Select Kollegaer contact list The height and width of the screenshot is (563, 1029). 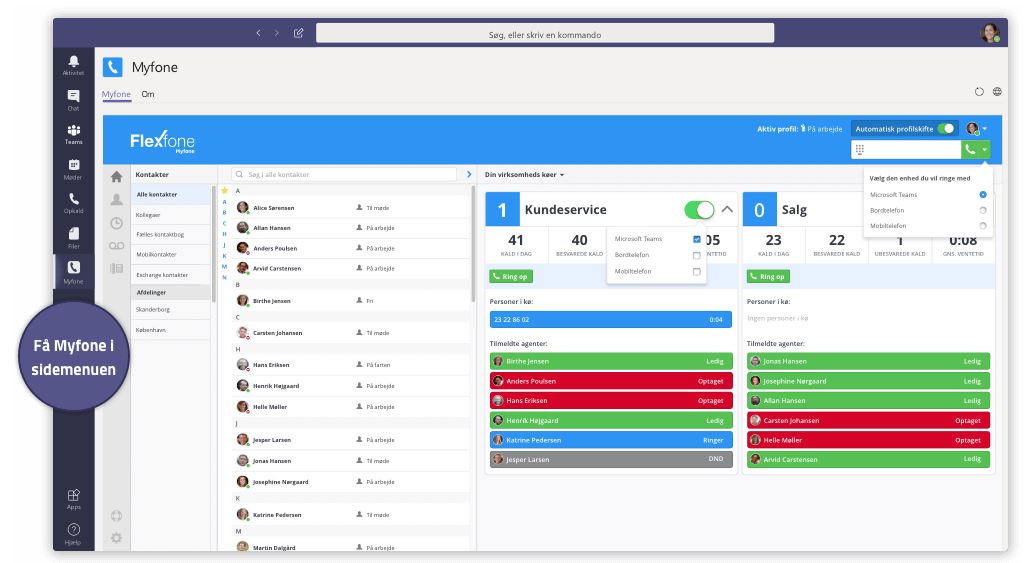click(x=171, y=215)
